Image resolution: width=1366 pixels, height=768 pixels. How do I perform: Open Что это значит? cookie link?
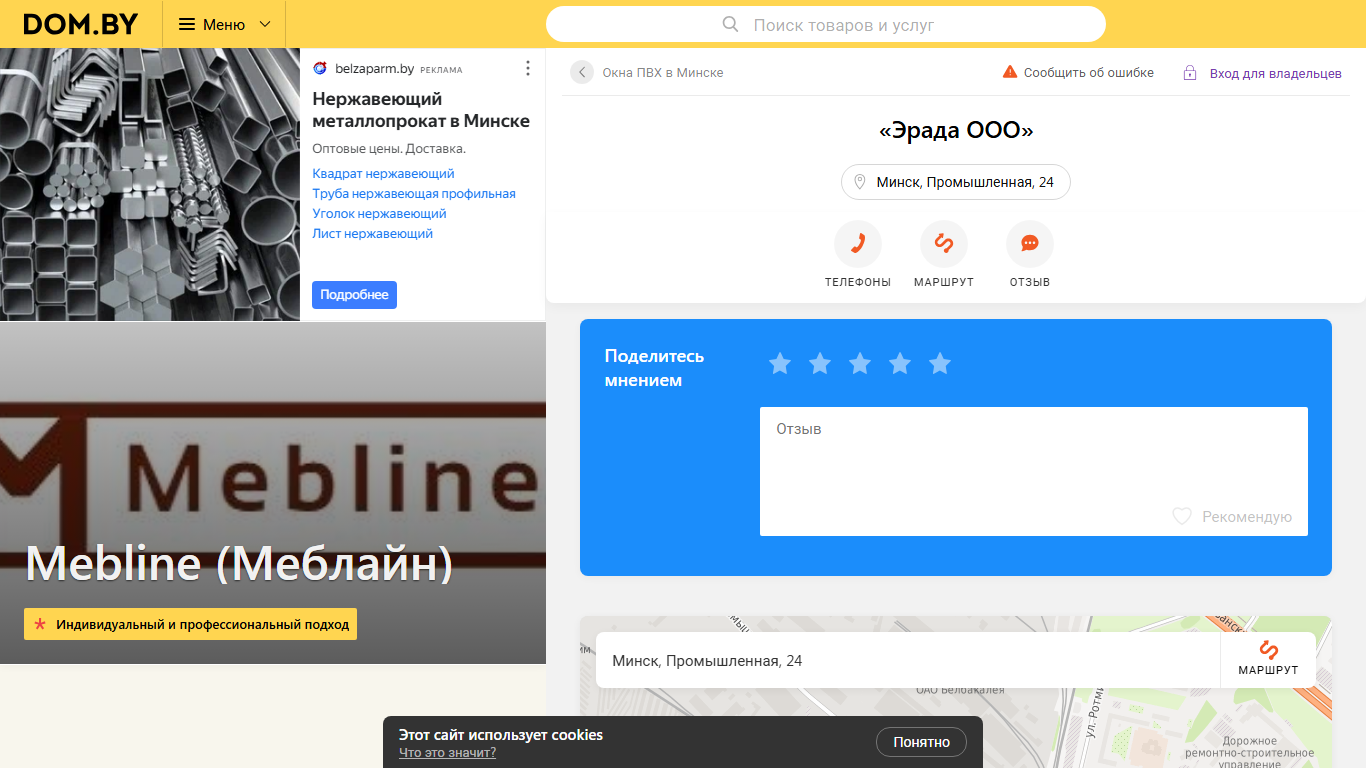[447, 752]
